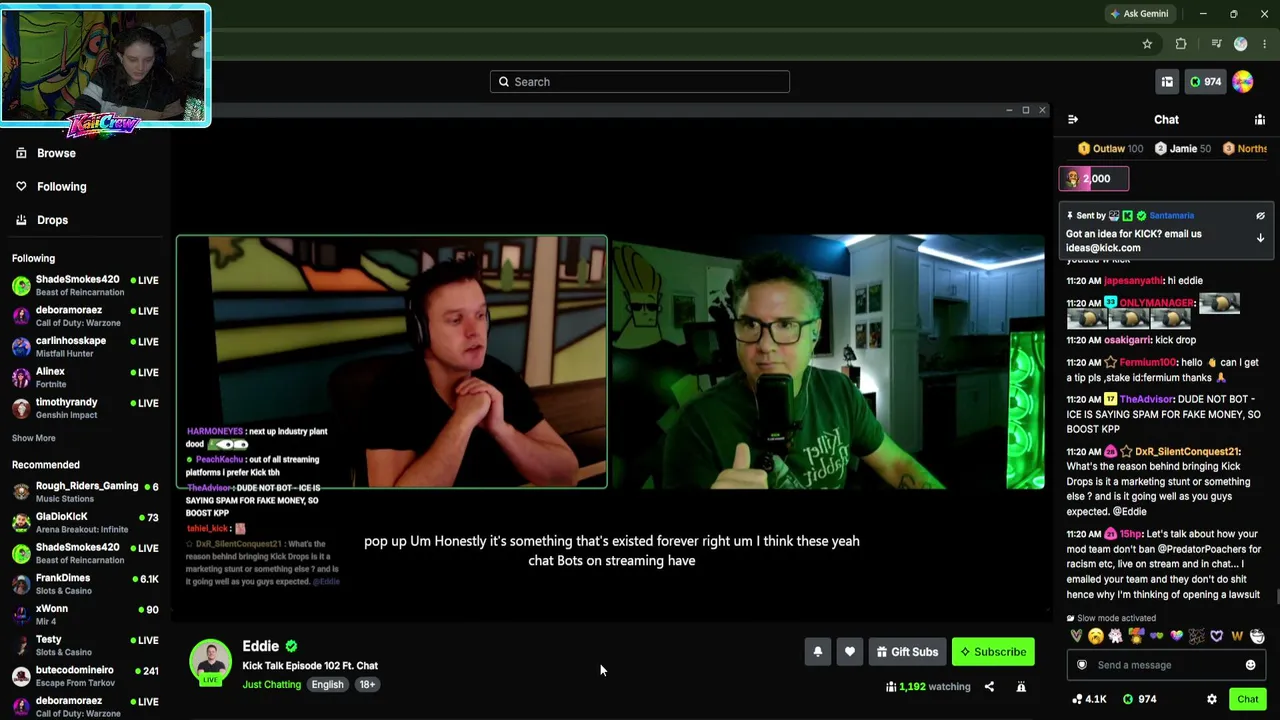Image resolution: width=1280 pixels, height=720 pixels.
Task: Click the Eddie channel name
Action: click(x=260, y=646)
